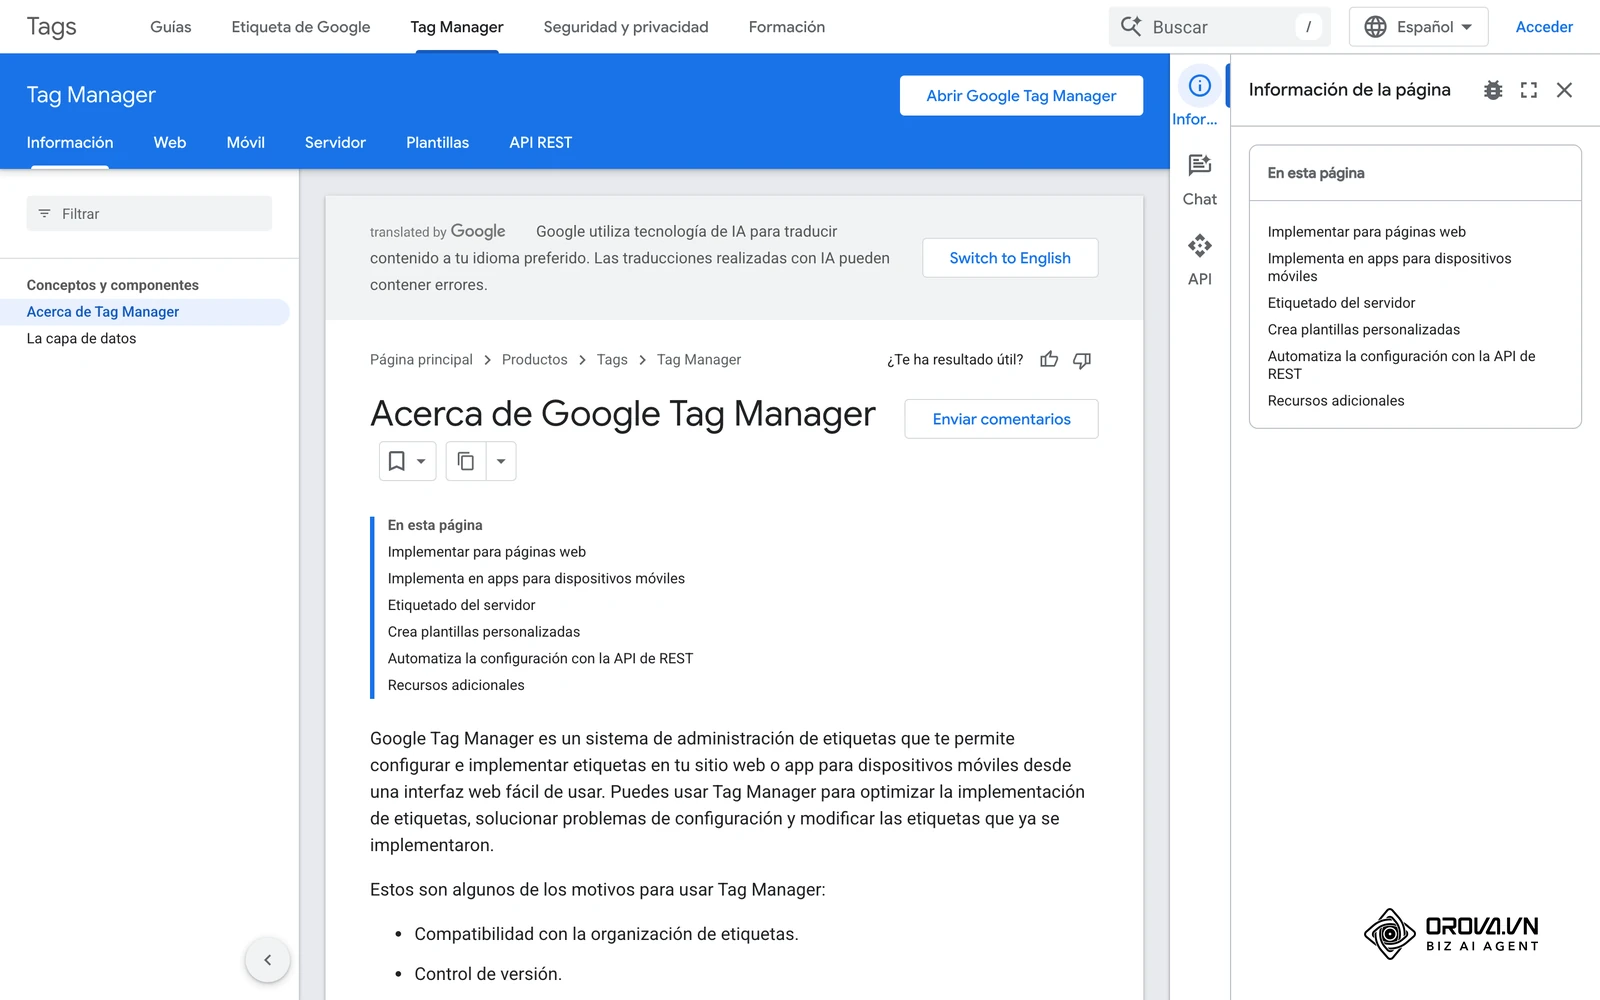Viewport: 1600px width, 1000px height.
Task: Open Recursos adicionales in right info panel
Action: (1336, 401)
